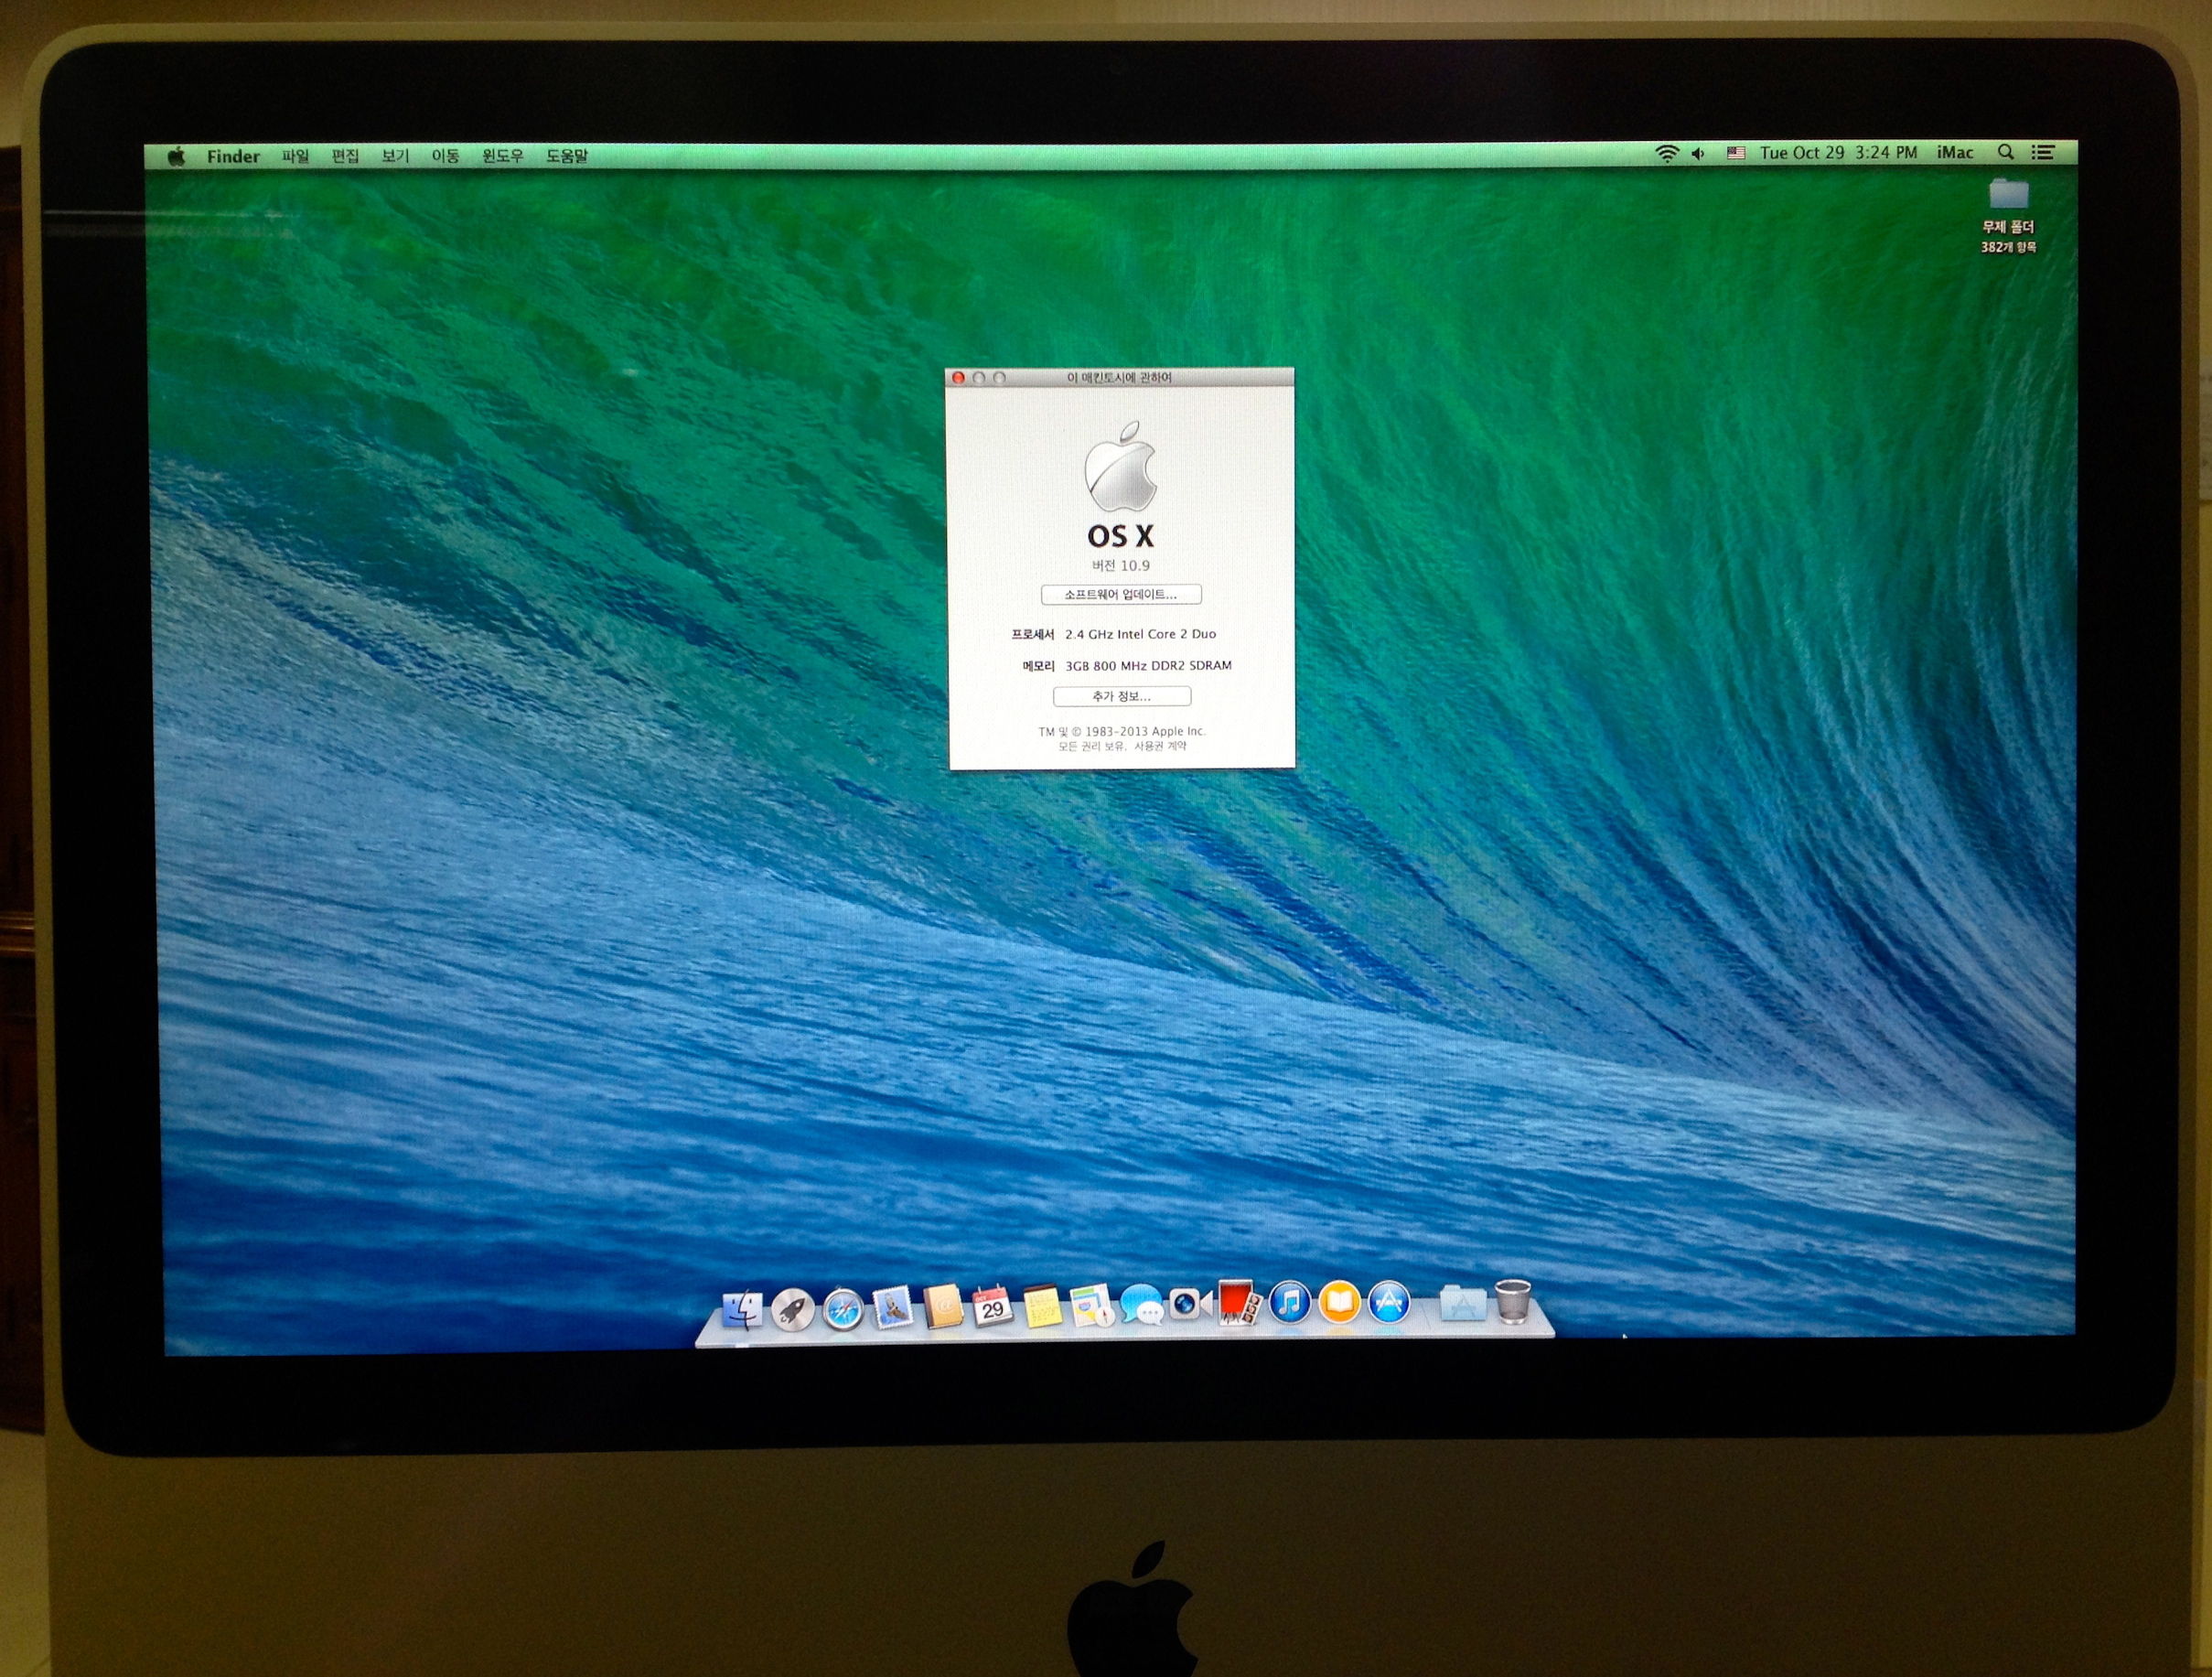Select the 무제 폴더 desktop folder
Image resolution: width=2212 pixels, height=1677 pixels.
[x=2008, y=195]
